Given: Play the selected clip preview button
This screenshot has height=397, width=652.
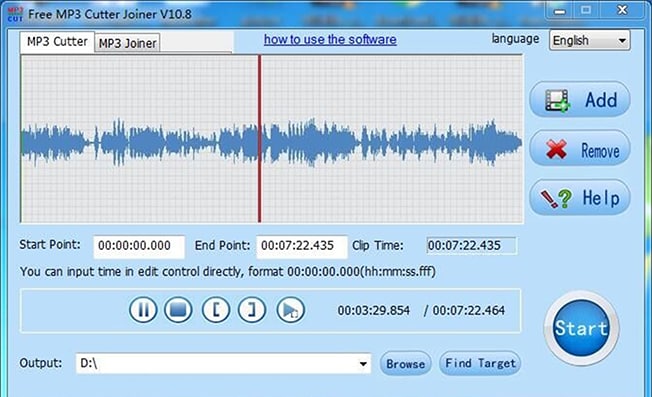Looking at the screenshot, I should click(x=290, y=310).
